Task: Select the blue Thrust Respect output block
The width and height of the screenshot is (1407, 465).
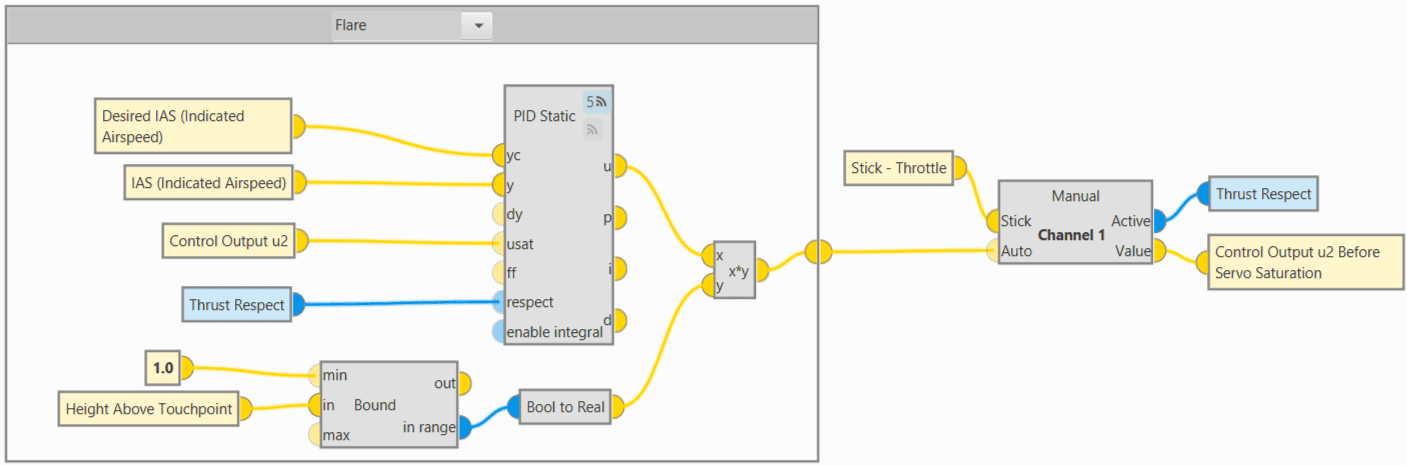Action: (x=1262, y=194)
